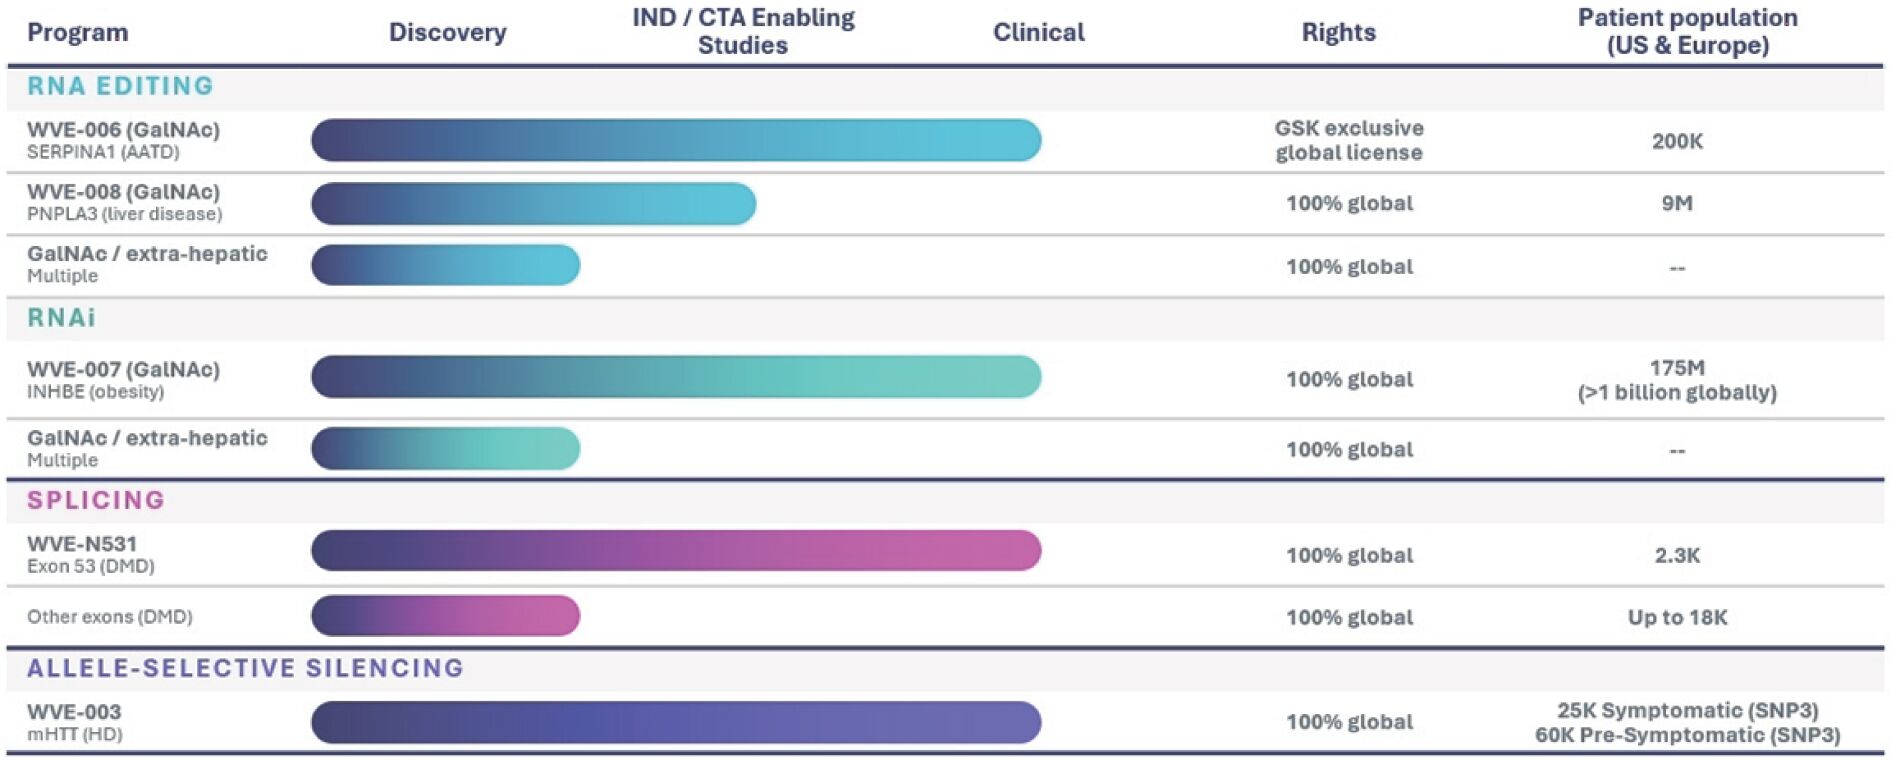Click the WVE-006 blue progress bar
The width and height of the screenshot is (1891, 760).
point(676,140)
